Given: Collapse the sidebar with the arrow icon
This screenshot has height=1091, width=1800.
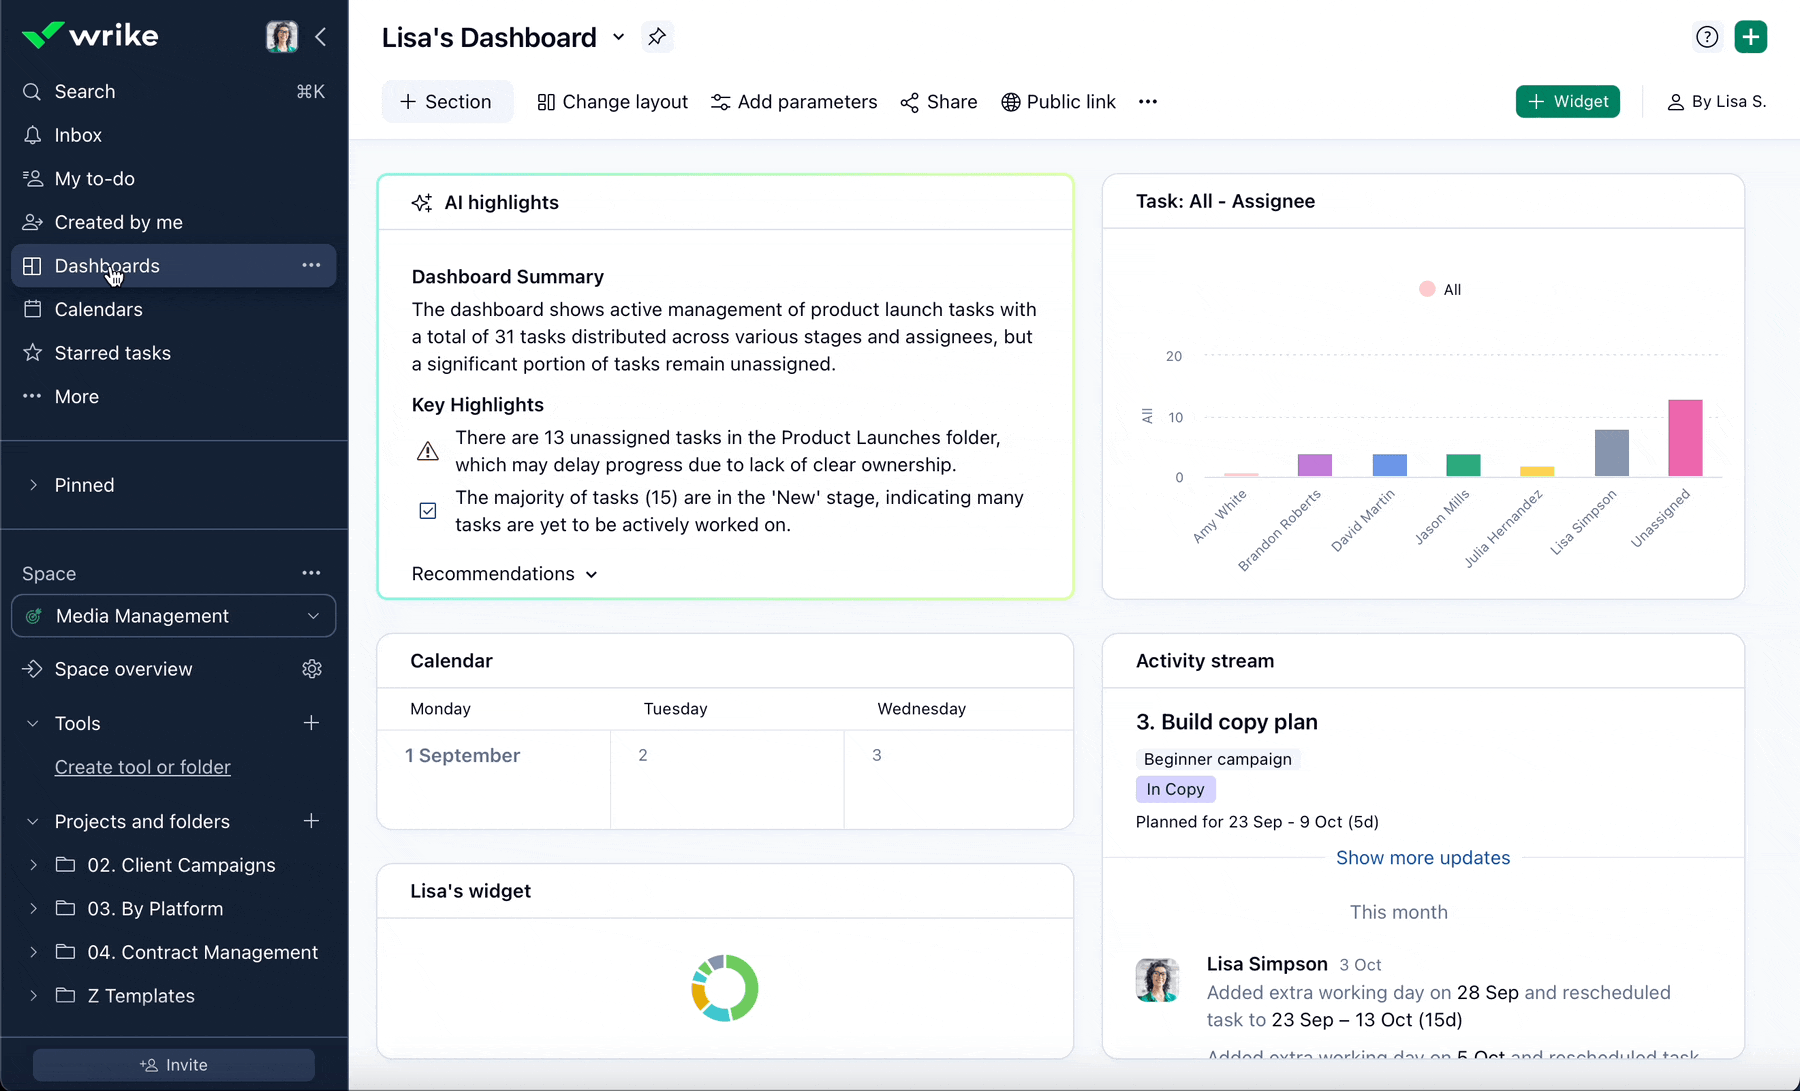Looking at the screenshot, I should click(x=321, y=37).
